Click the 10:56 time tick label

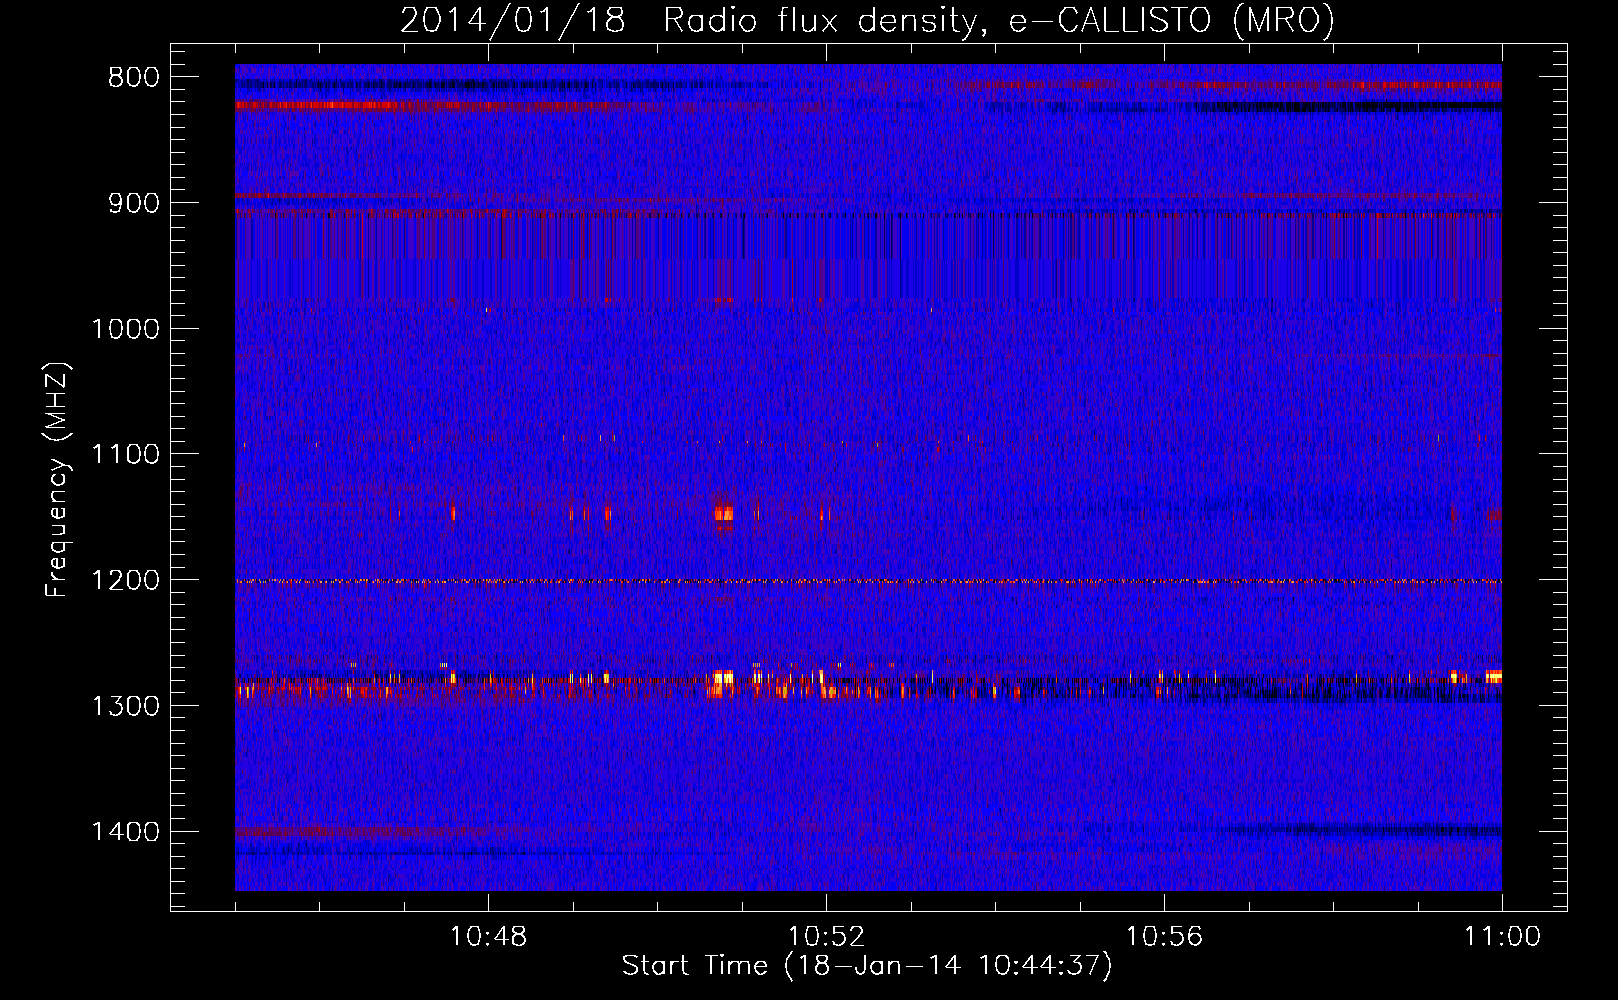1164,937
